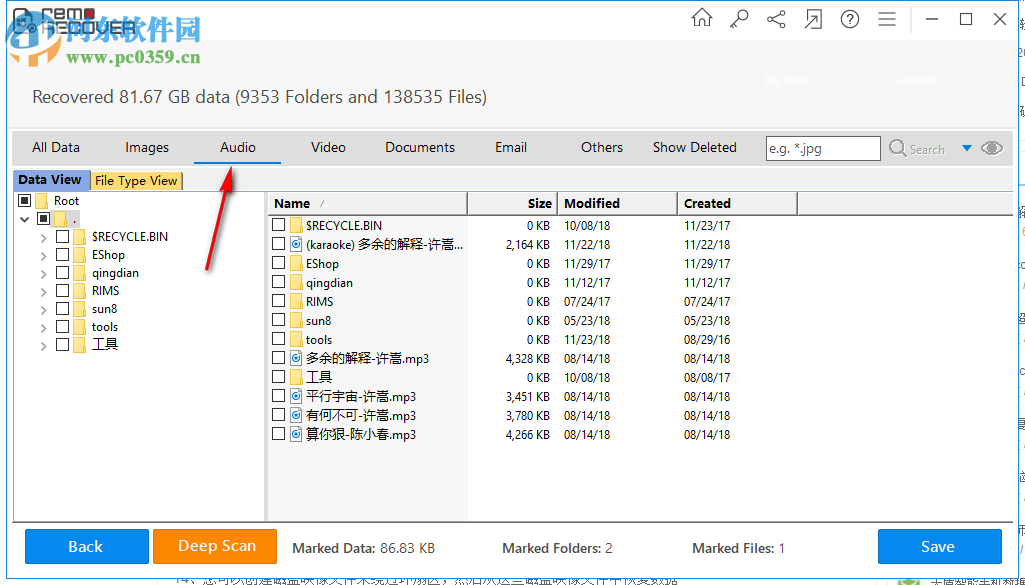Open the hamburger menu icon
This screenshot has width=1025, height=585.
(886, 17)
